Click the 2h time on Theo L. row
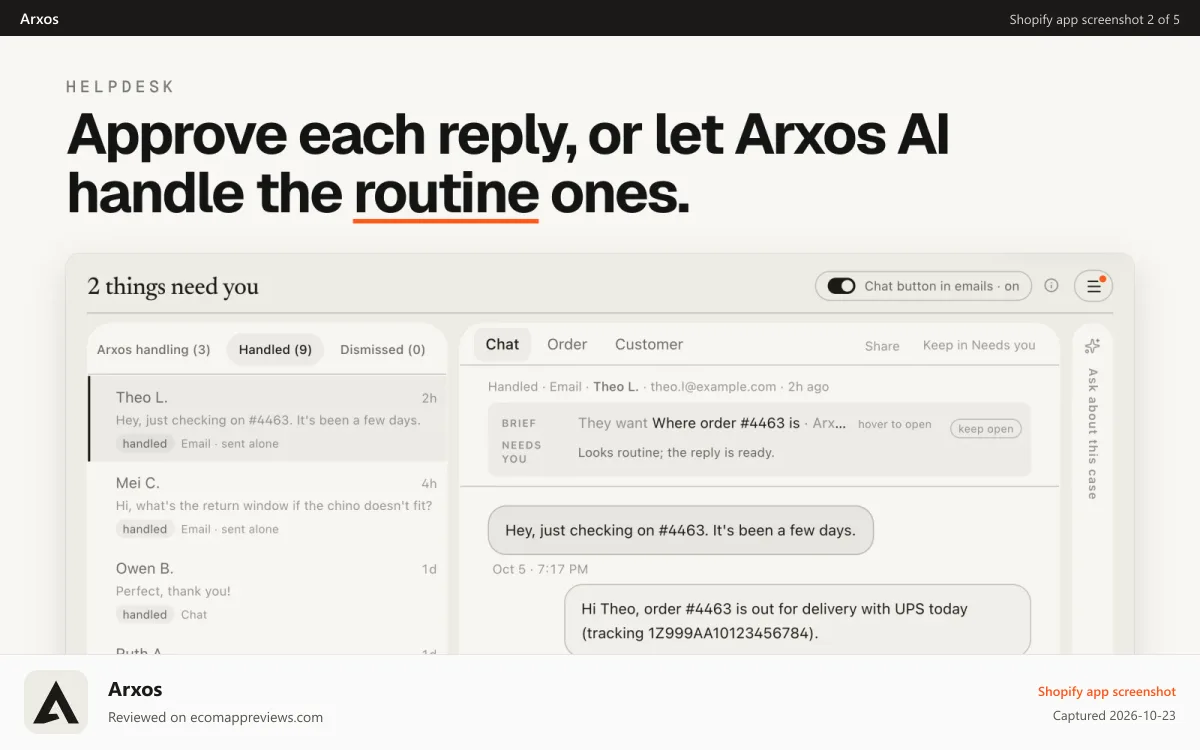This screenshot has width=1200, height=750. [429, 398]
